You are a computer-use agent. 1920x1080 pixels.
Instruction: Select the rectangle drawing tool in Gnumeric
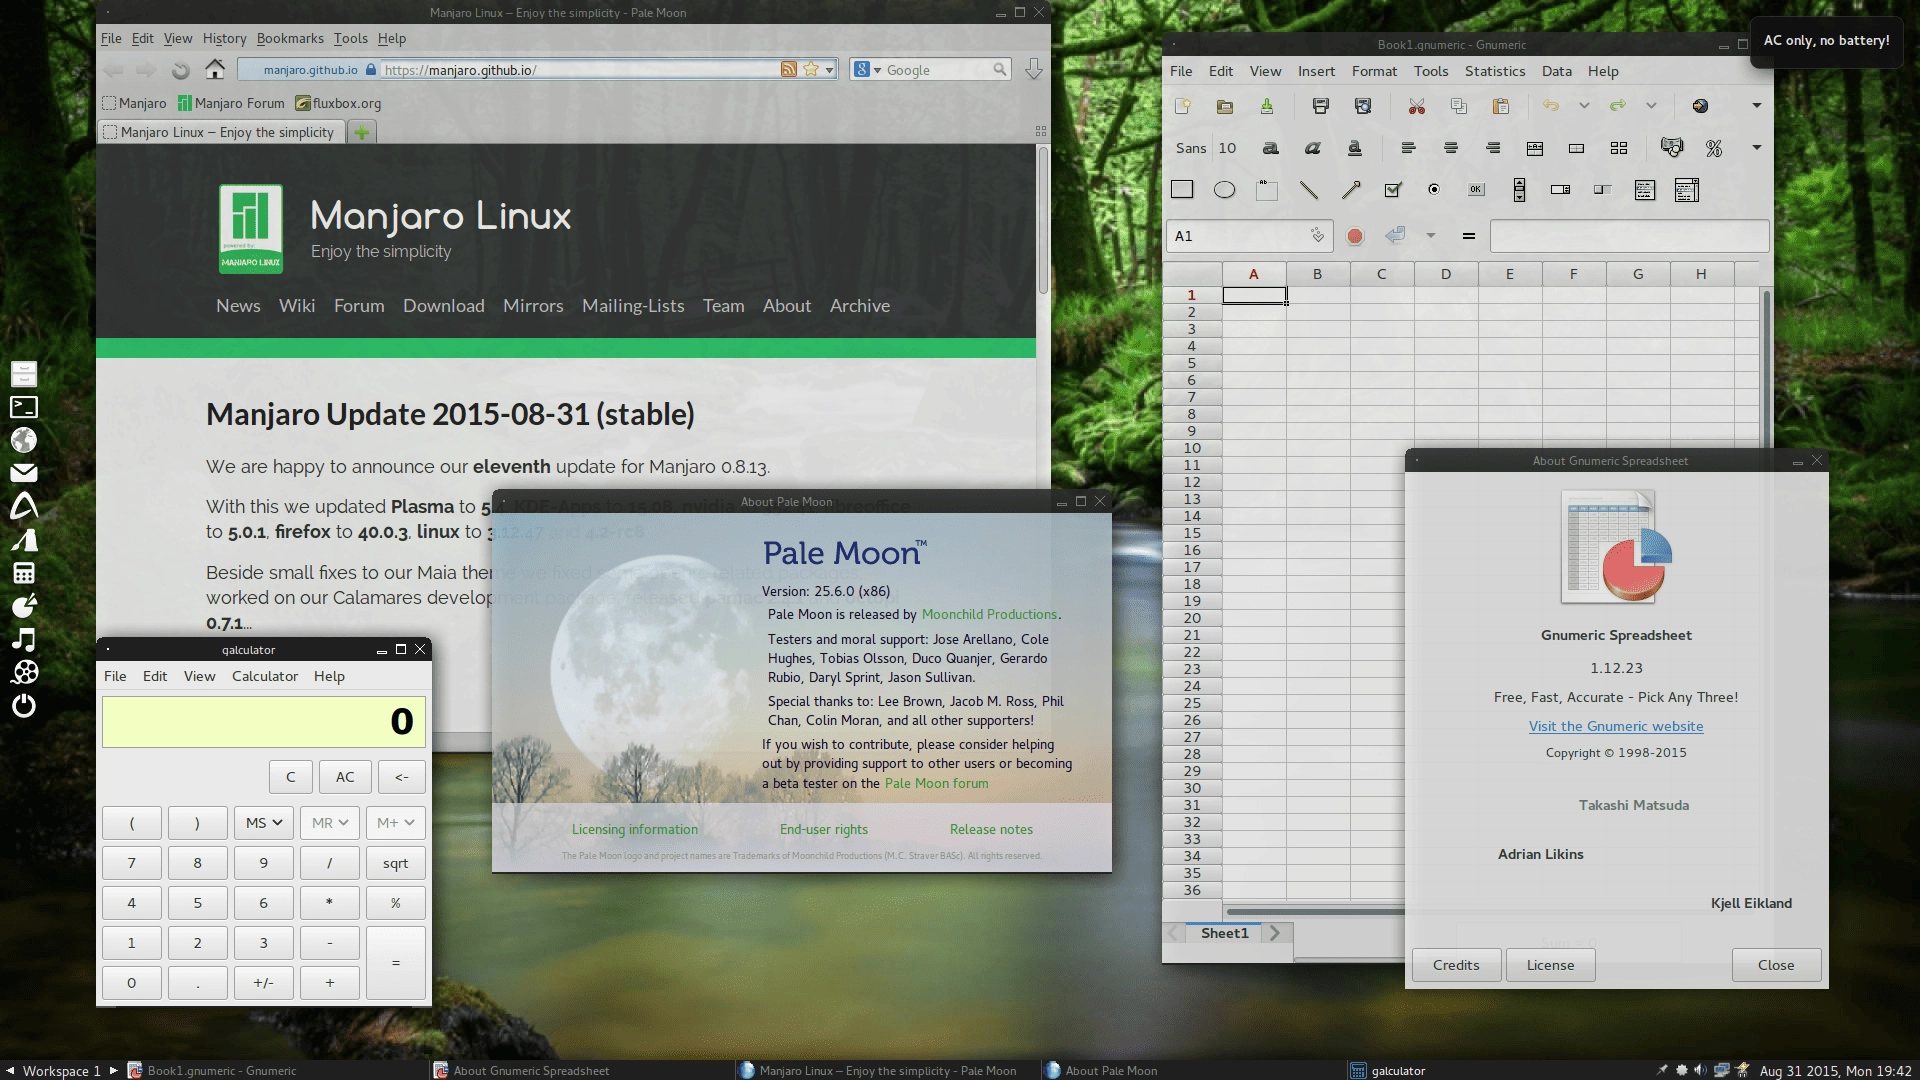click(1182, 190)
